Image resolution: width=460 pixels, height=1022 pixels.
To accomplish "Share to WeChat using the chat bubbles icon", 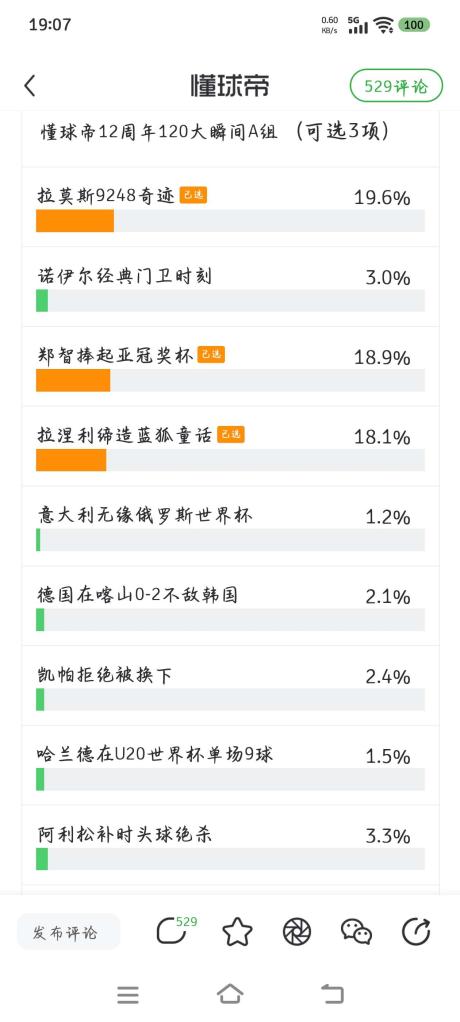I will (356, 931).
